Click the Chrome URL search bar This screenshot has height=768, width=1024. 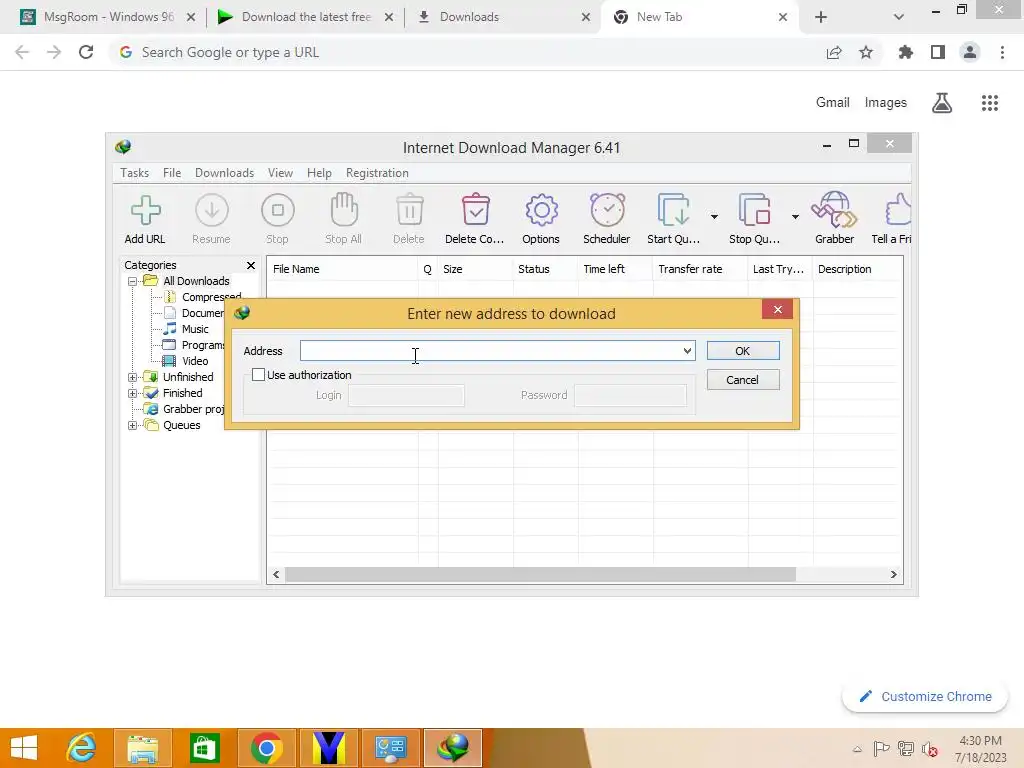coord(464,52)
